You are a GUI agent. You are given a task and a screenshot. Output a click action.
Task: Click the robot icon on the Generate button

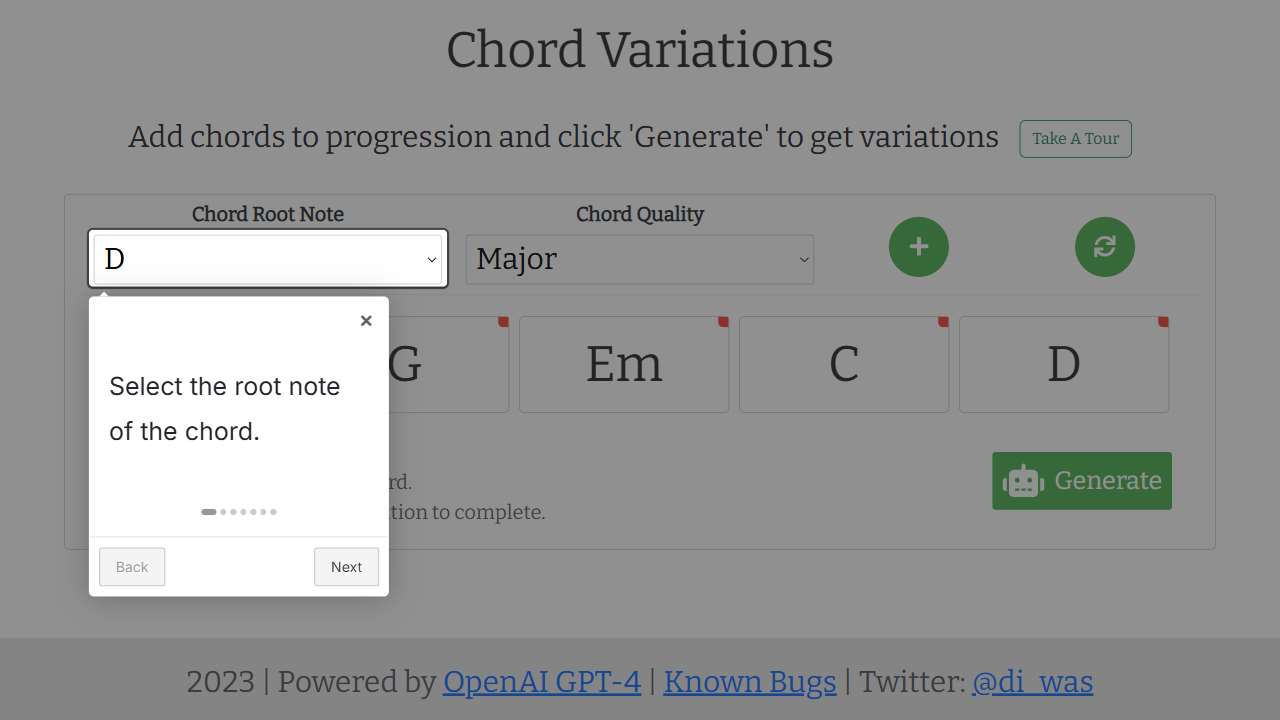point(1023,481)
